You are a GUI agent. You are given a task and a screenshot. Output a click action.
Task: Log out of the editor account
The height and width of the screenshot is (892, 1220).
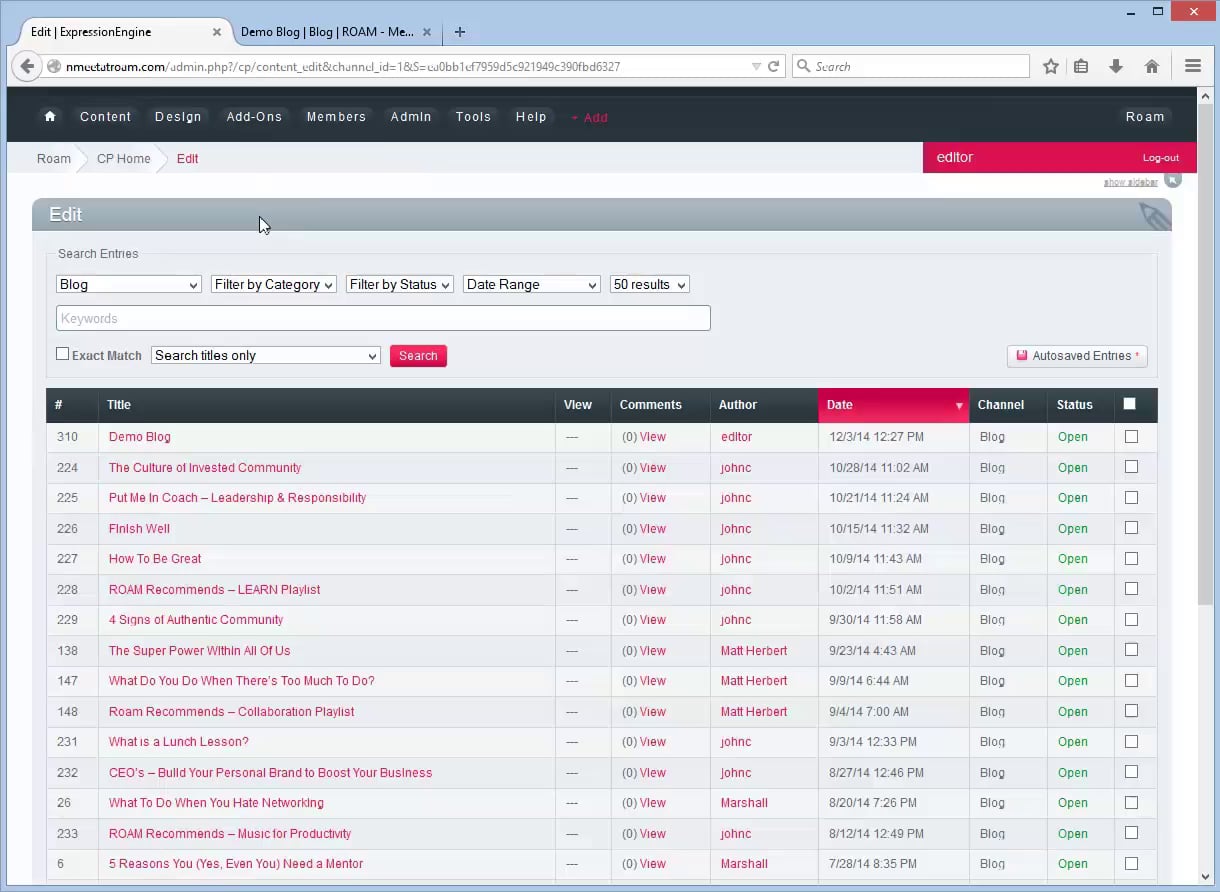point(1161,158)
